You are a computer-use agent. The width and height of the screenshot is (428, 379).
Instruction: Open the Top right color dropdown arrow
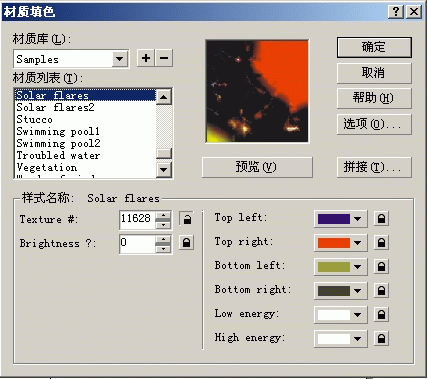[x=358, y=243]
